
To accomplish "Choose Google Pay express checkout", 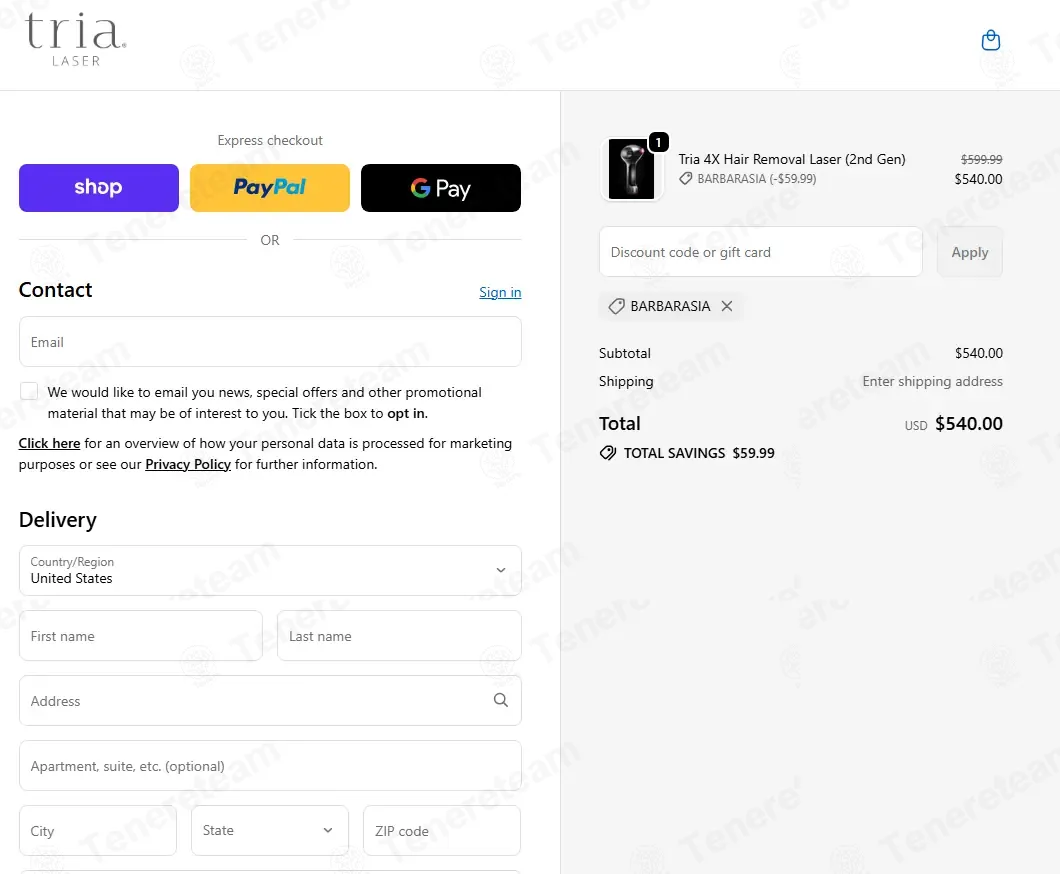I will (x=441, y=188).
